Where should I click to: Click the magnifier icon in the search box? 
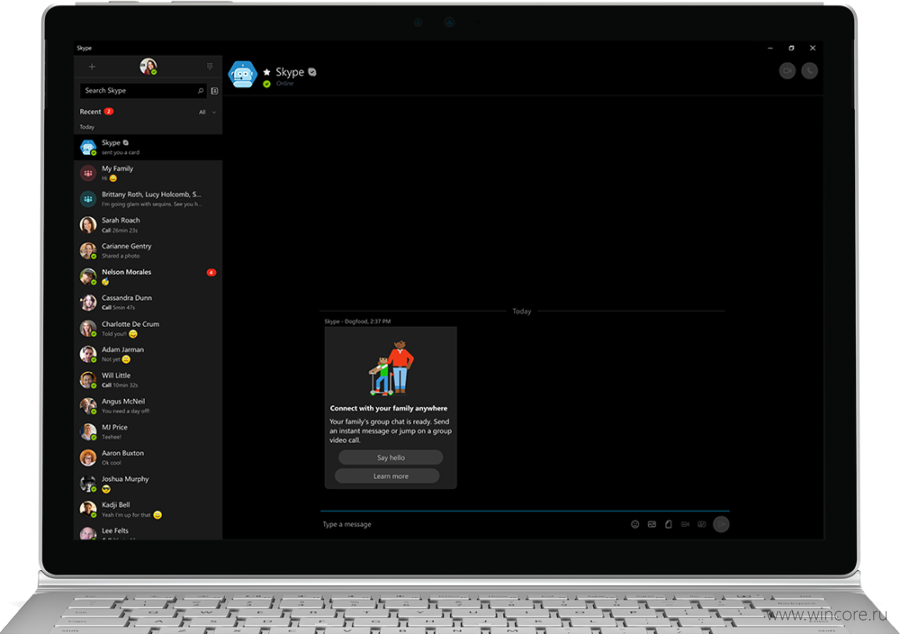coord(200,91)
